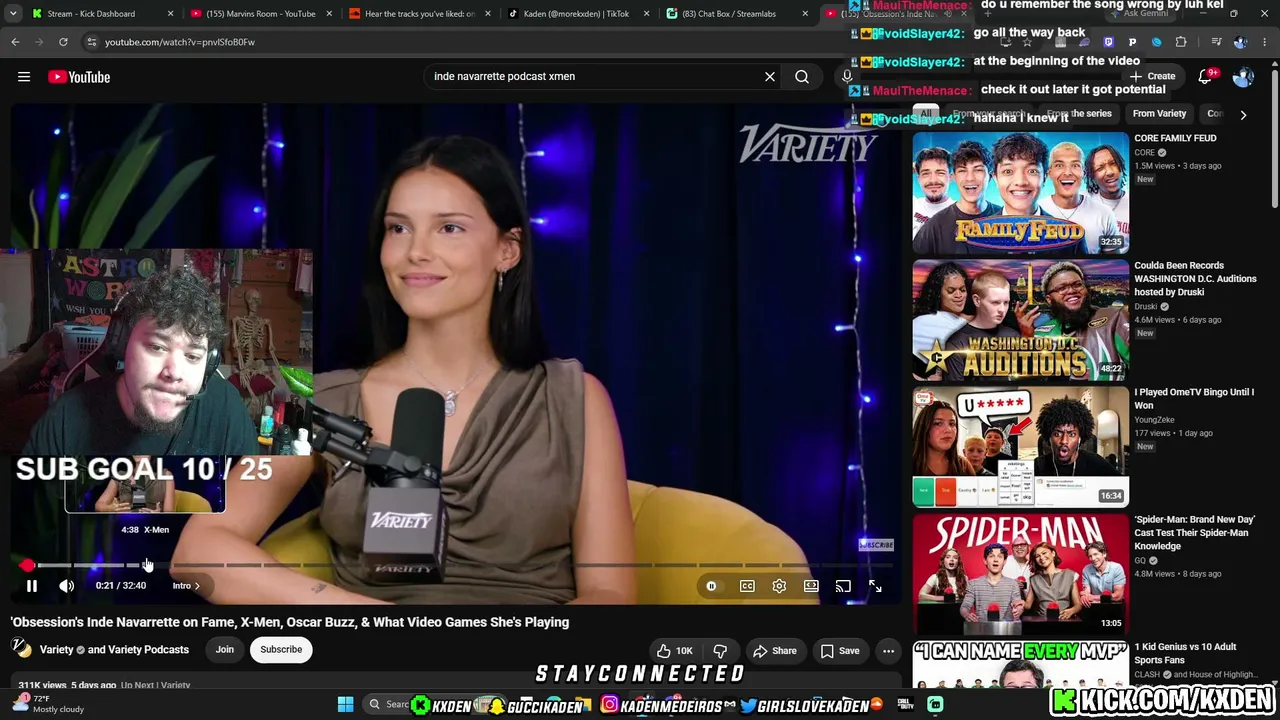
Task: Click the search magnifier button
Action: (x=802, y=77)
